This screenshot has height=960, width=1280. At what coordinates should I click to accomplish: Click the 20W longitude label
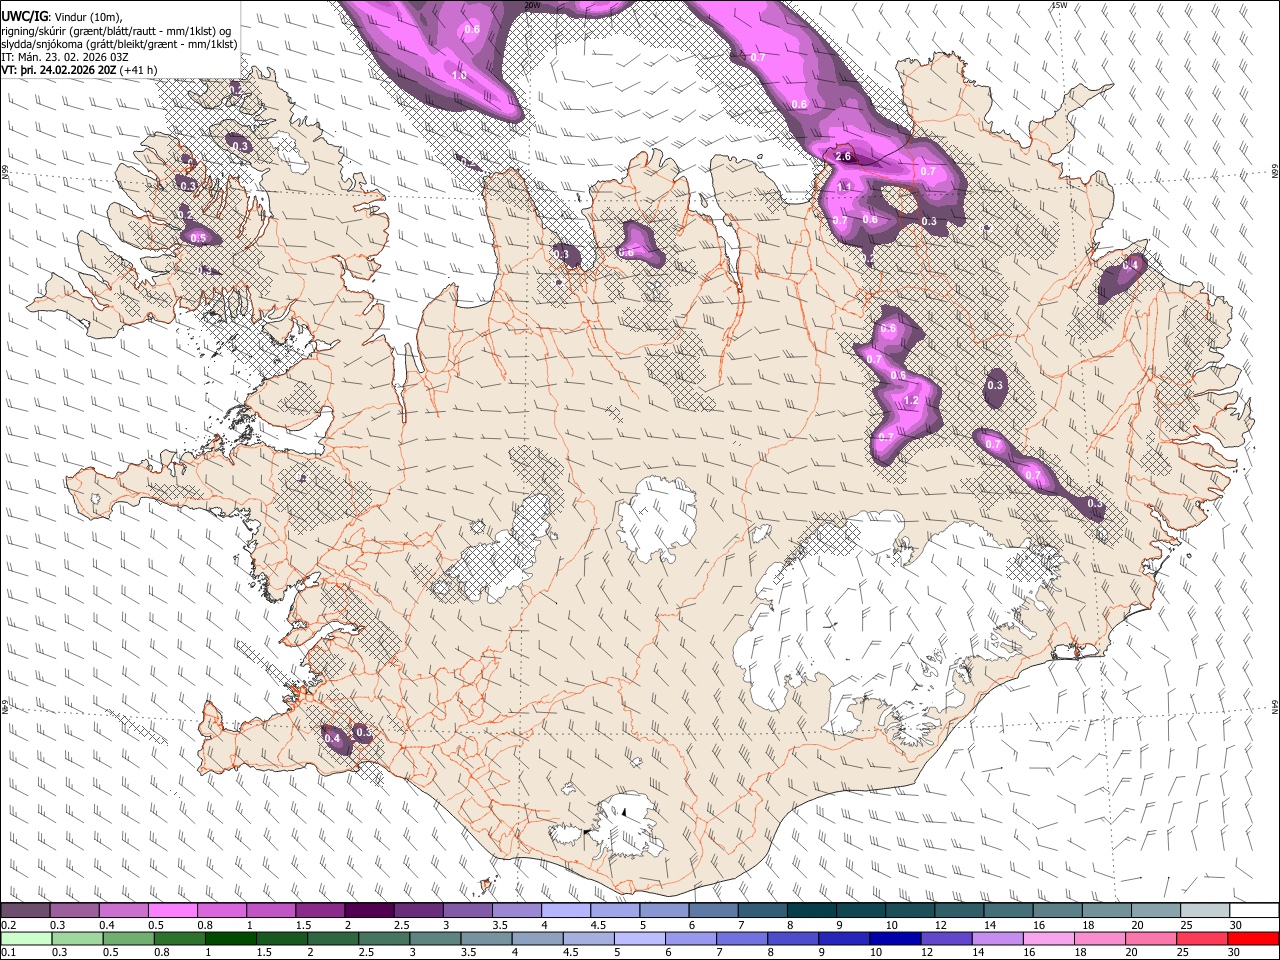pos(532,5)
